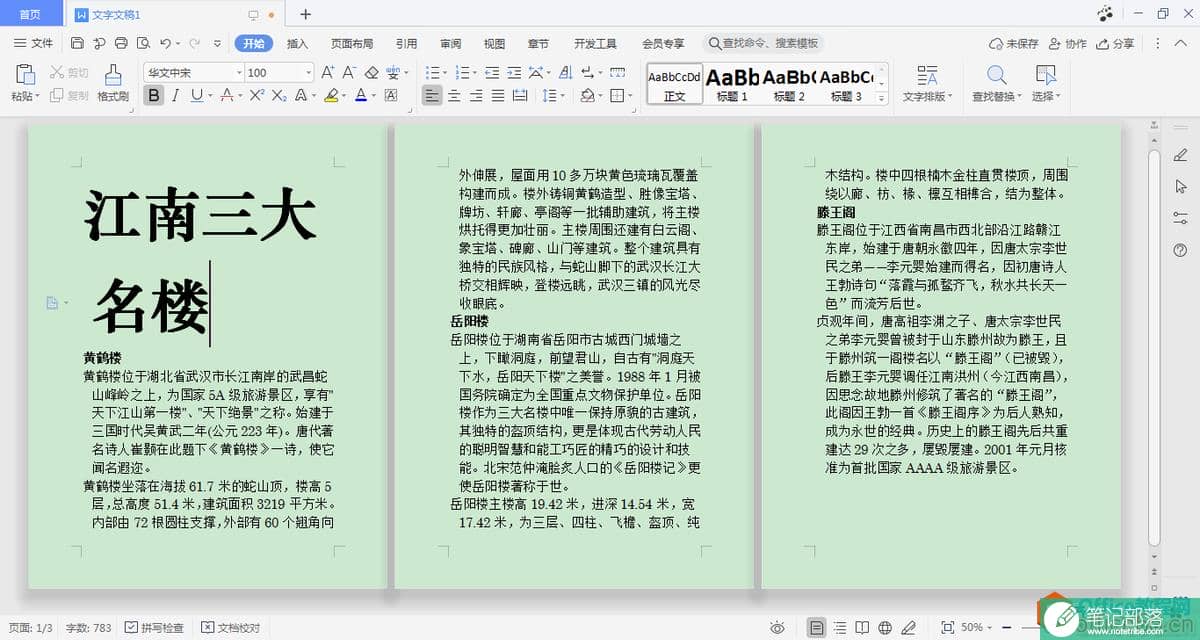The width and height of the screenshot is (1200, 640).
Task: Decrease font size with A- icon
Action: point(349,73)
